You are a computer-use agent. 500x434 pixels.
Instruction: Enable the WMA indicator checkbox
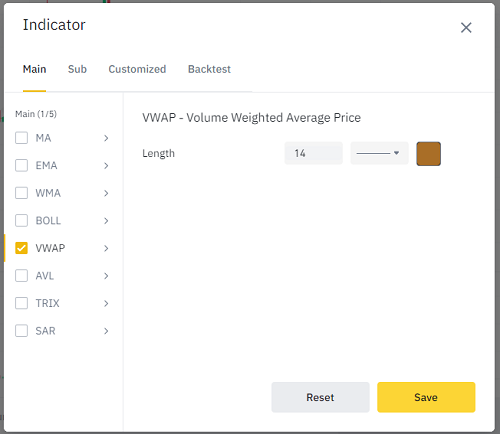(21, 193)
